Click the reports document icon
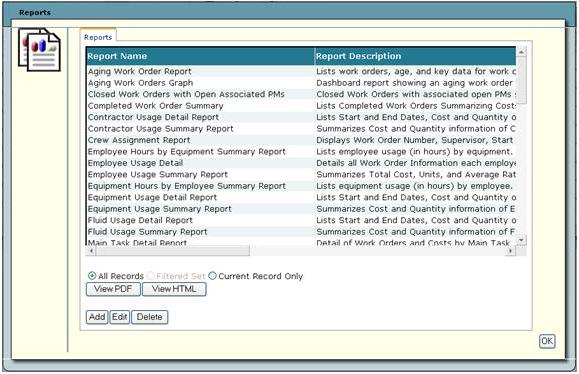Screen dimensions: 579x374 point(39,49)
